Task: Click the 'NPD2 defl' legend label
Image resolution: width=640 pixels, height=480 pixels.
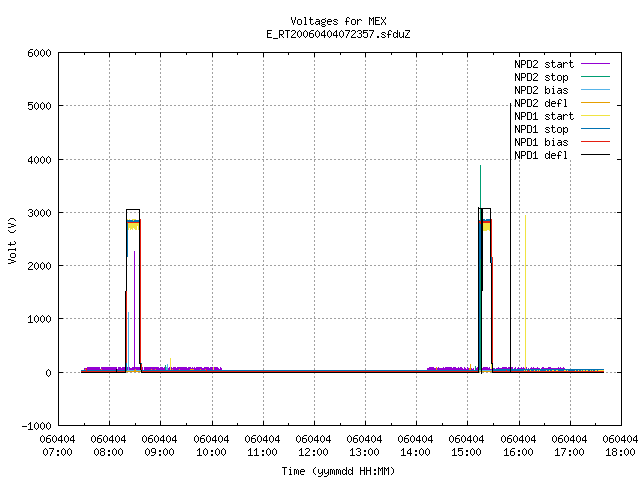Action: pyautogui.click(x=541, y=103)
